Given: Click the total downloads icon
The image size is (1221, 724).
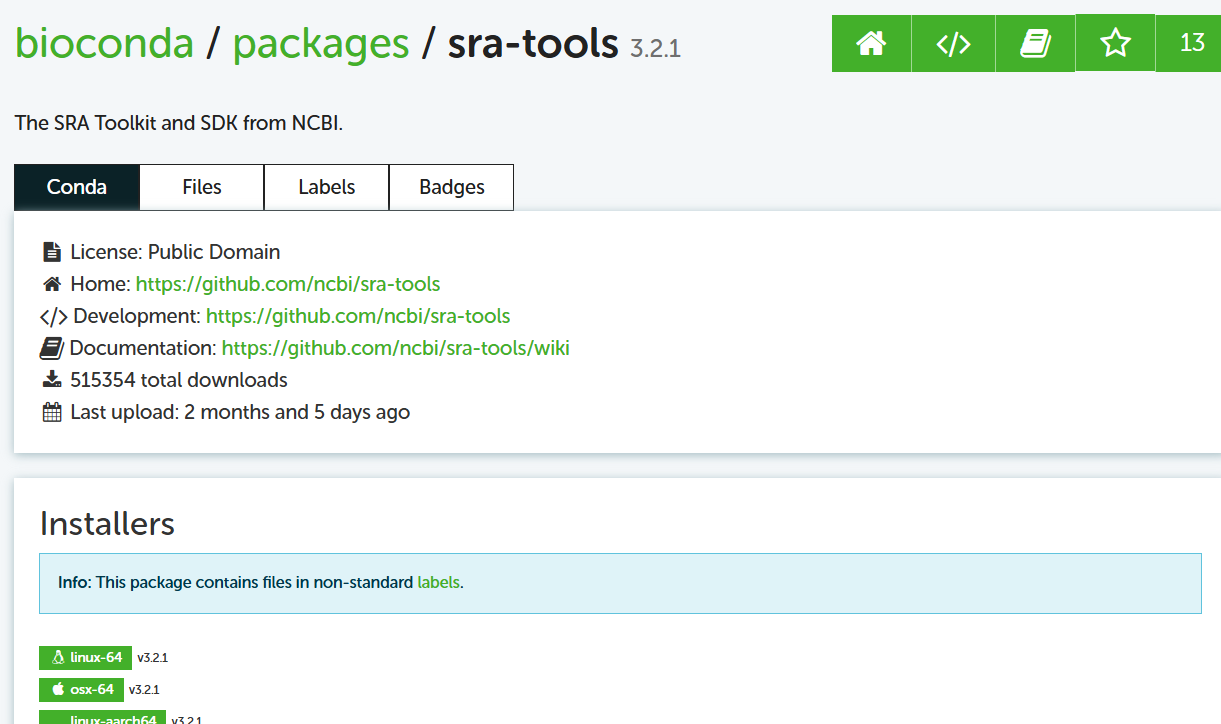Looking at the screenshot, I should tap(52, 380).
